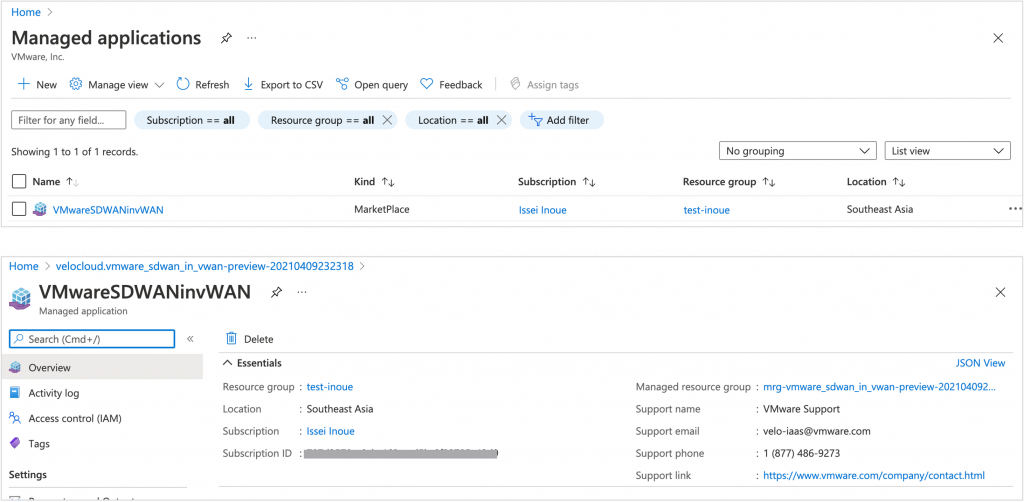Viewport: 1024px width, 502px height.
Task: Open the List view dropdown
Action: click(x=947, y=151)
